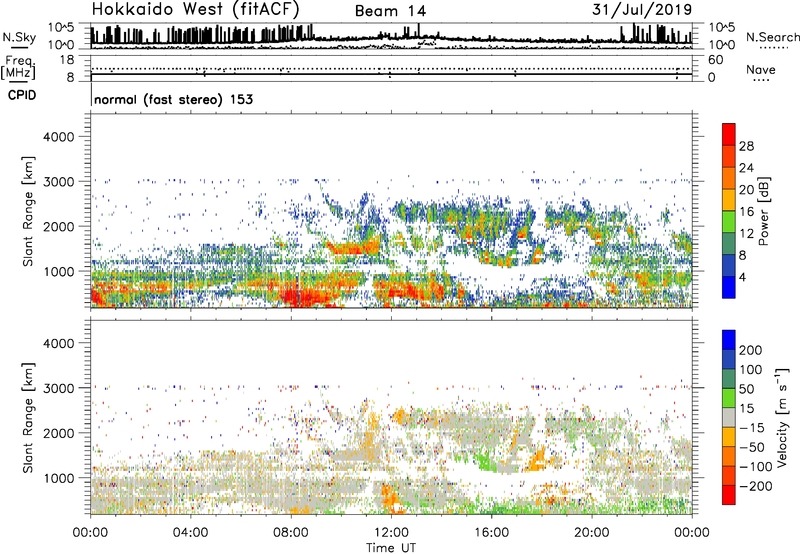The image size is (800, 554).
Task: Click the '4000' tick of the power panel
Action: 58,137
